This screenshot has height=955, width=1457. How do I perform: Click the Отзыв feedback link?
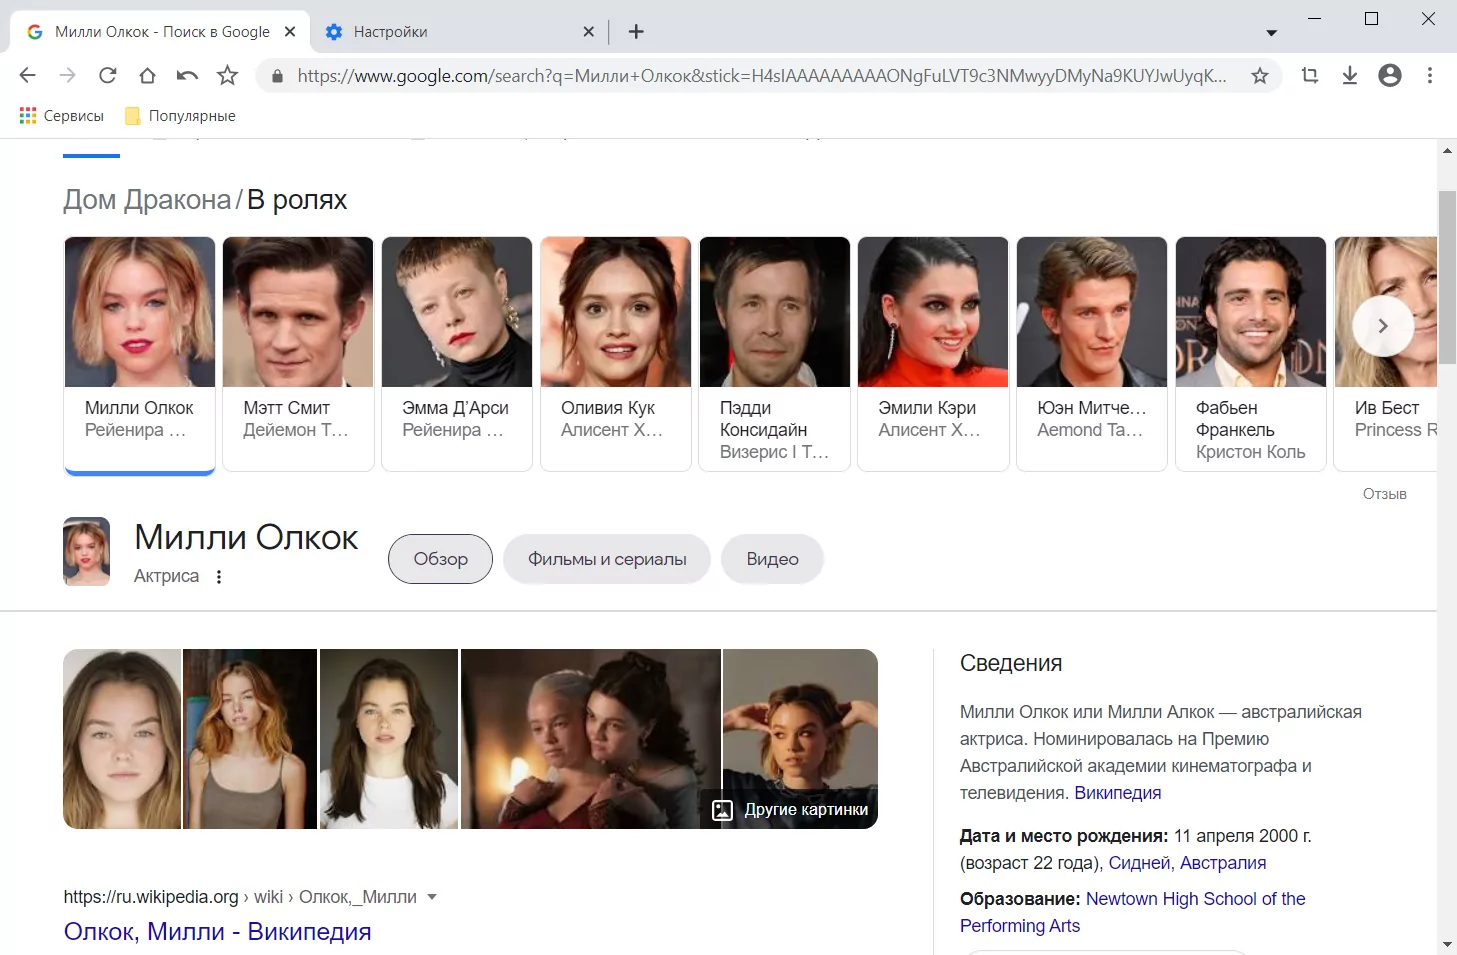(1384, 494)
